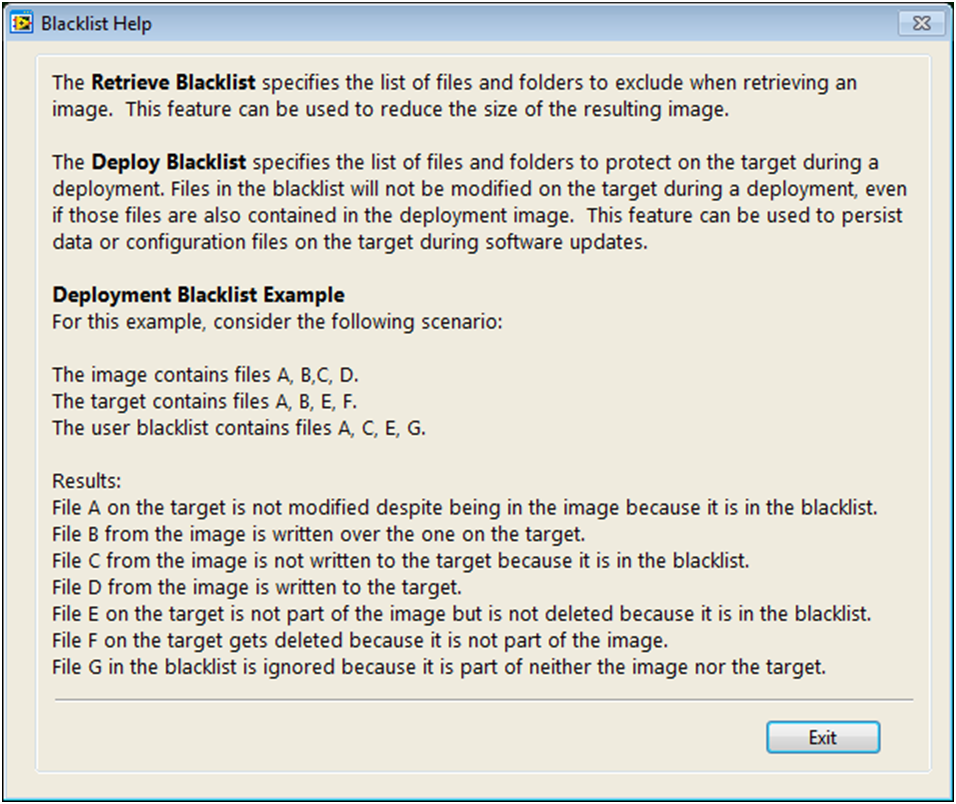
Task: Click the LabVIEW icon in the title bar
Action: coord(21,22)
